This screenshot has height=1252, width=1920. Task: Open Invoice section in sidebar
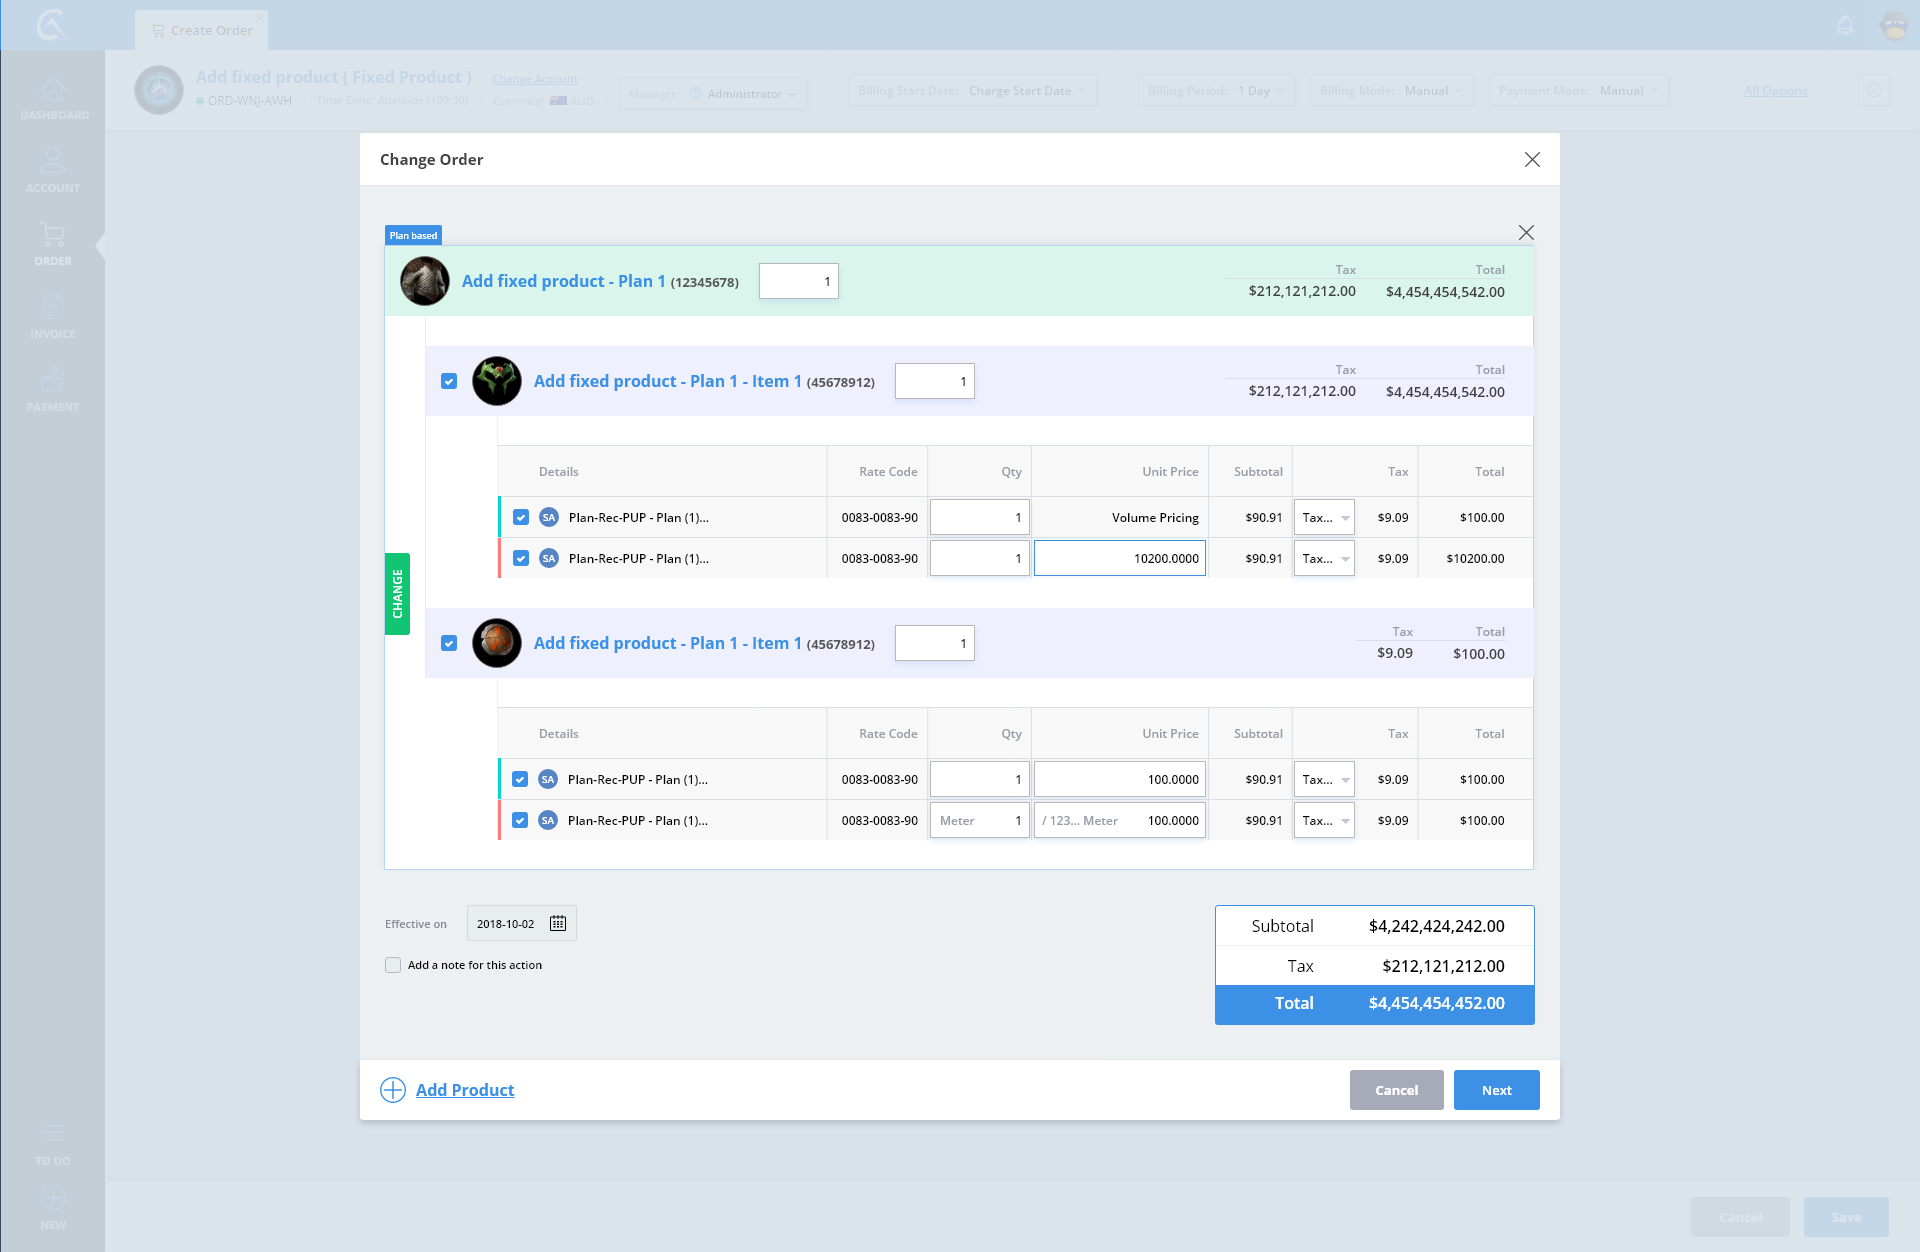53,316
